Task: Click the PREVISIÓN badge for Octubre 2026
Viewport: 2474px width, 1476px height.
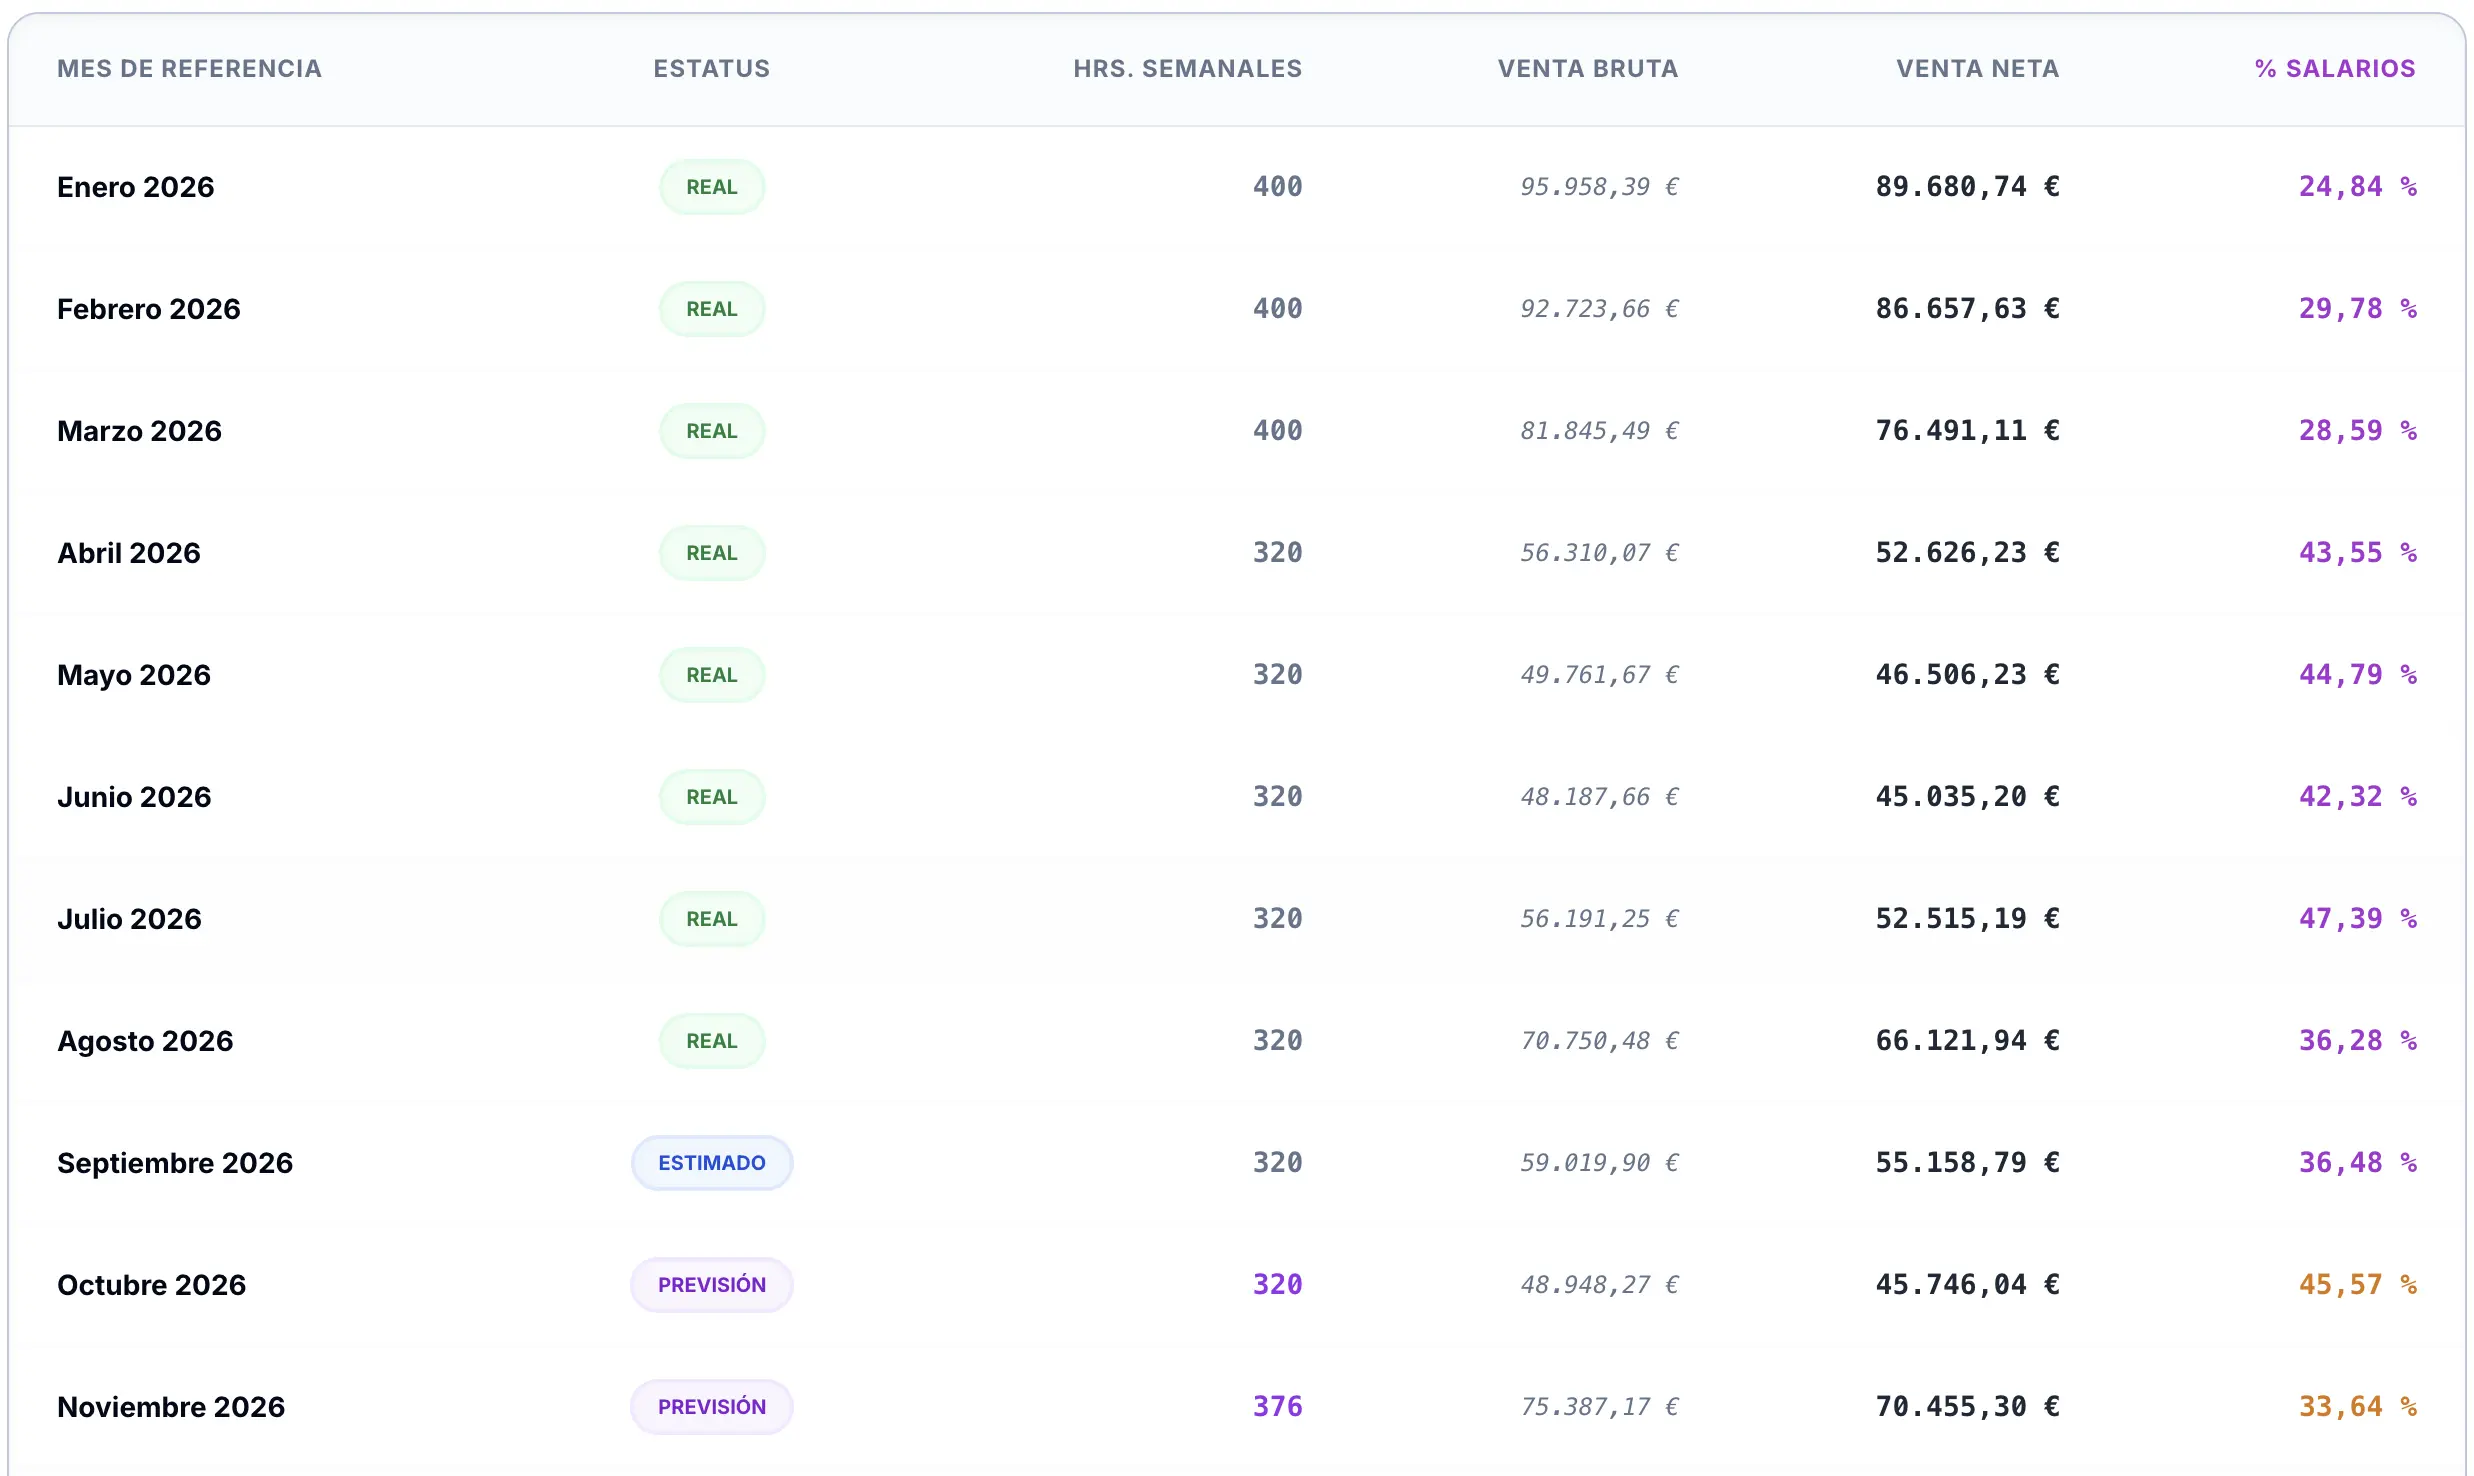Action: (x=711, y=1285)
